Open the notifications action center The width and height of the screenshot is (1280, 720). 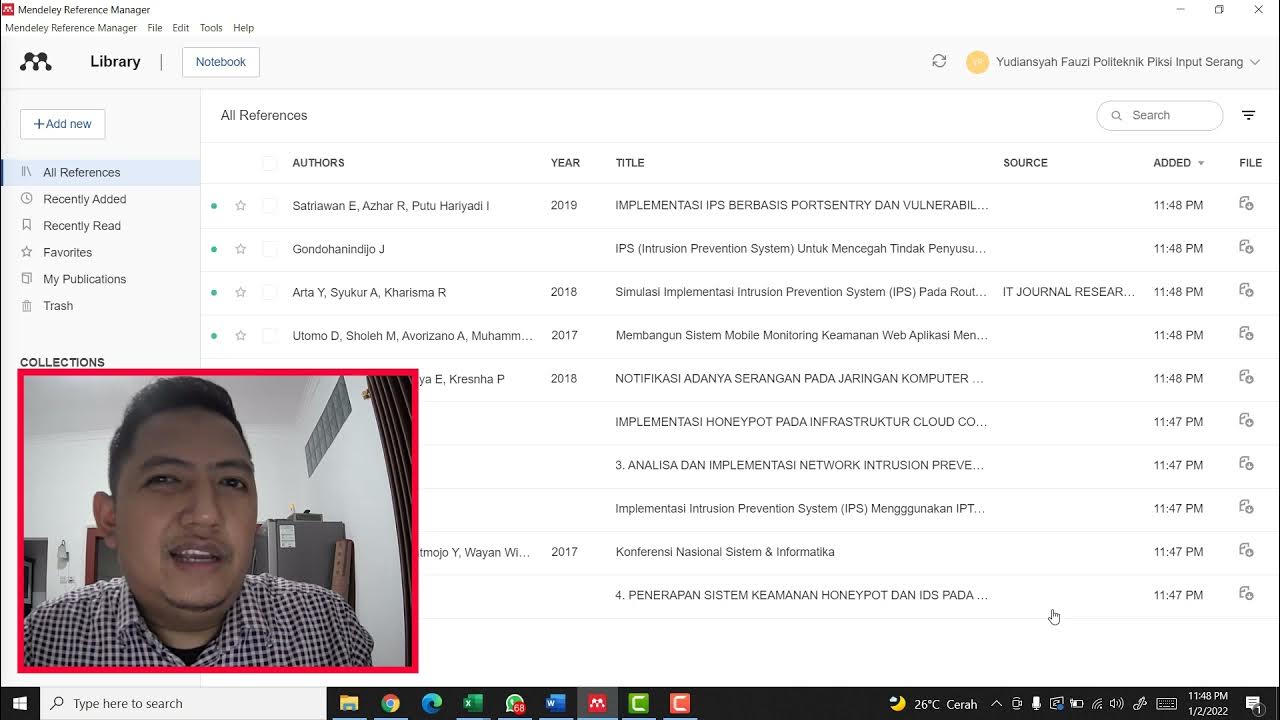point(1253,703)
